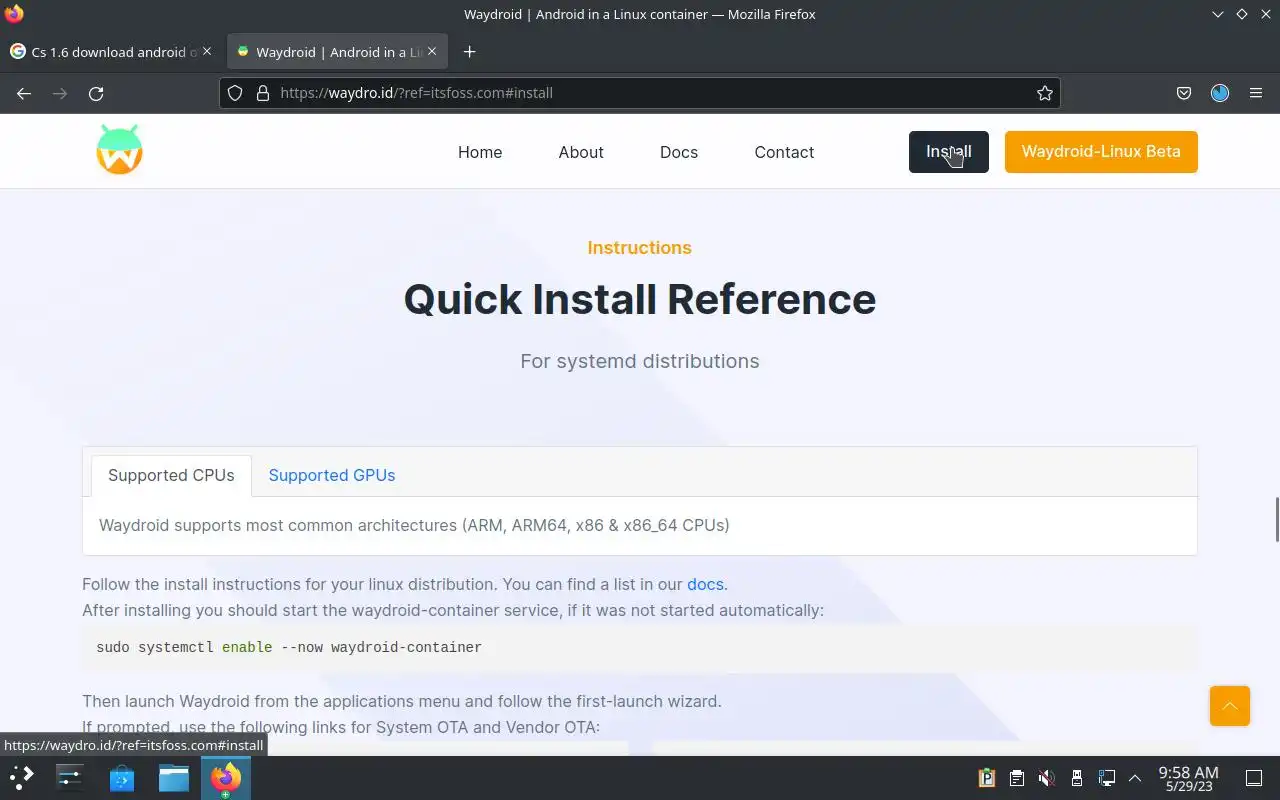Open a new tab with plus button

469,52
